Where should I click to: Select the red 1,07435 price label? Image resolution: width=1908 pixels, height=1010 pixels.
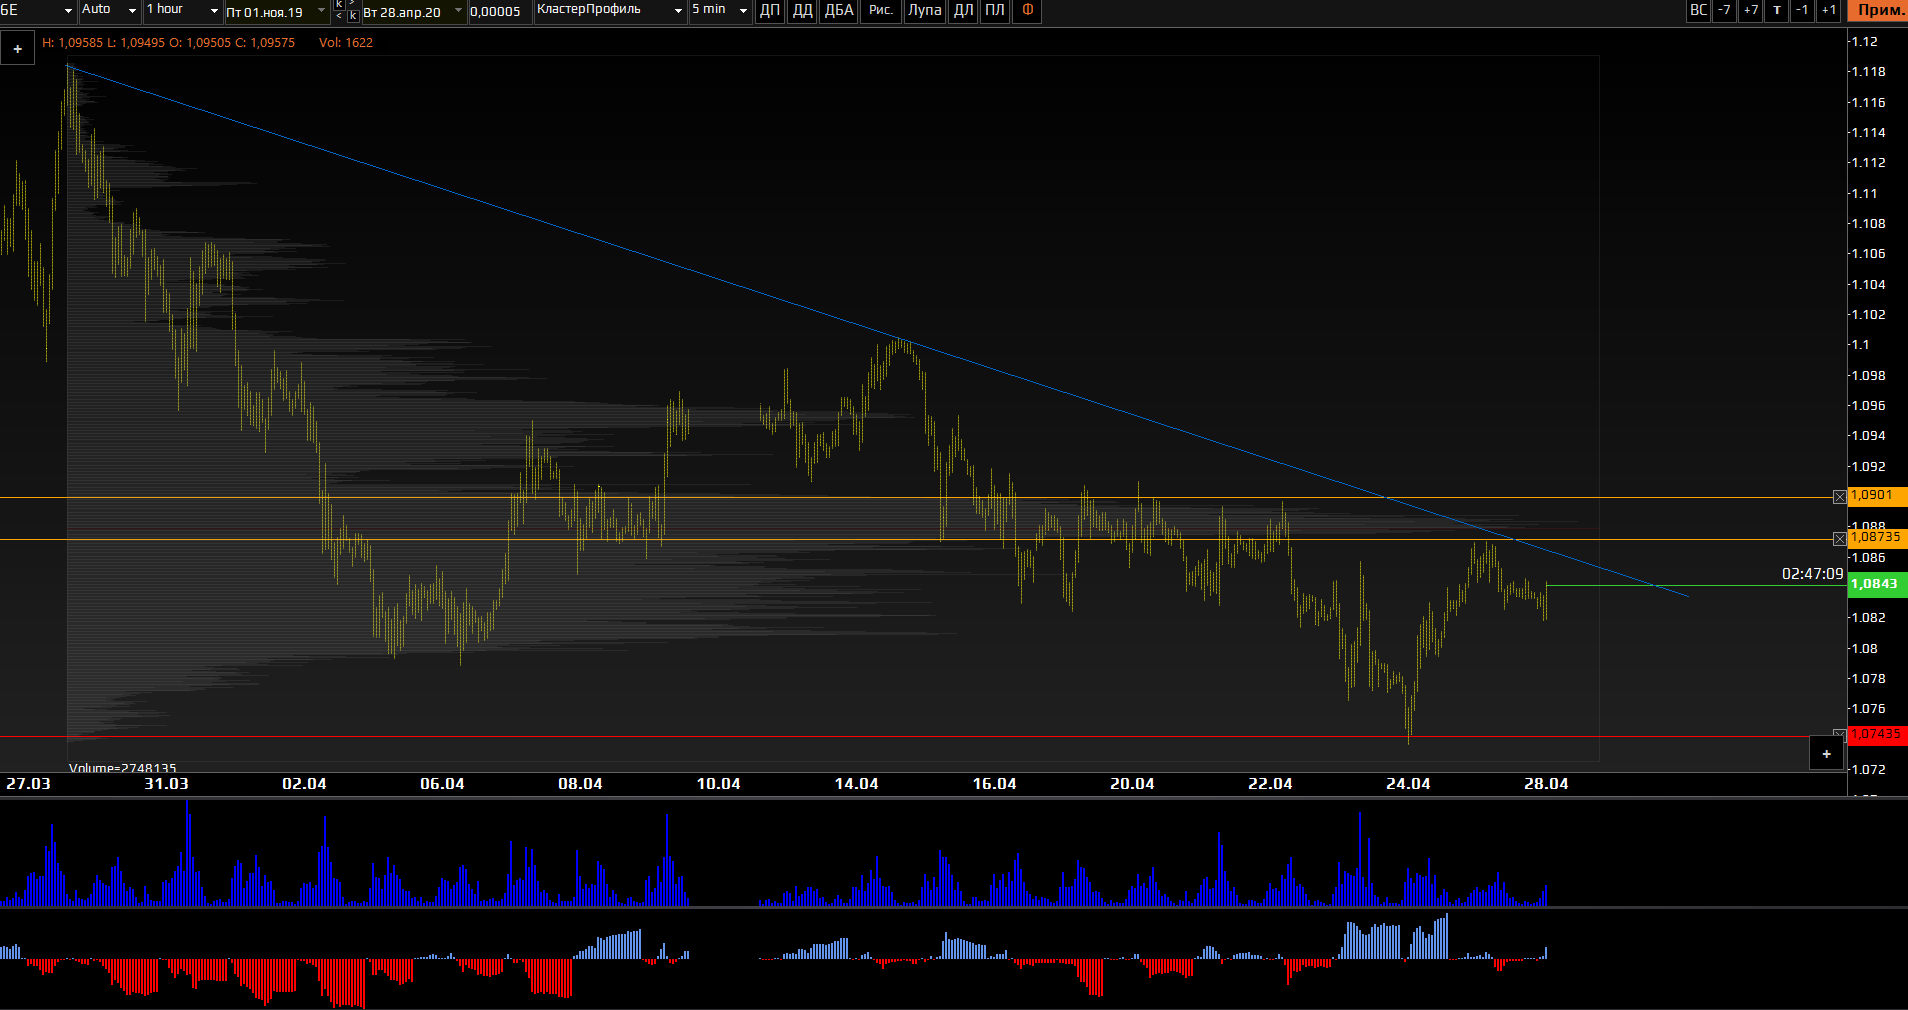pyautogui.click(x=1877, y=734)
